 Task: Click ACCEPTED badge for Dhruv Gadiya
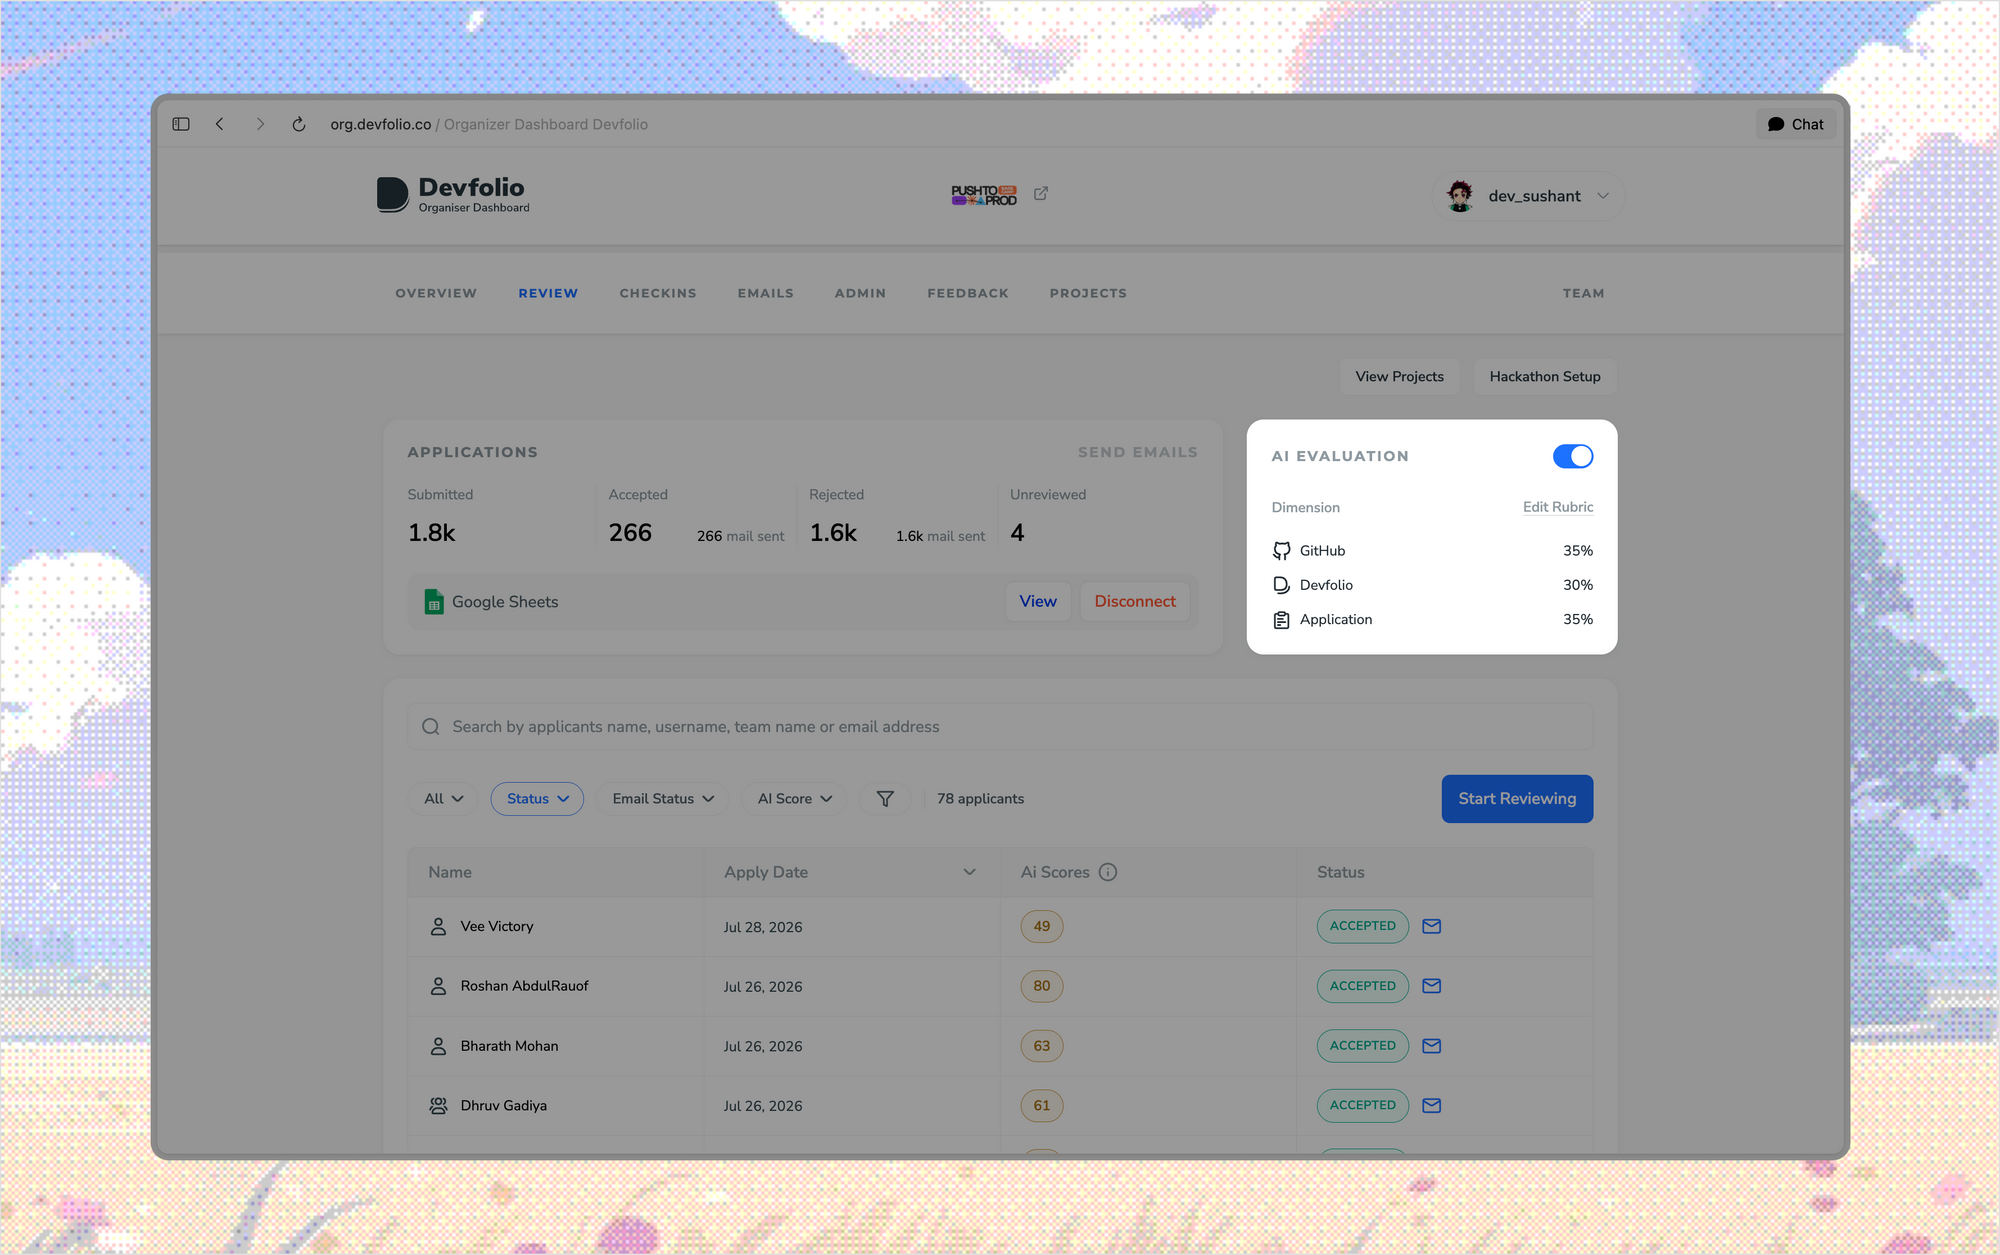pos(1363,1105)
